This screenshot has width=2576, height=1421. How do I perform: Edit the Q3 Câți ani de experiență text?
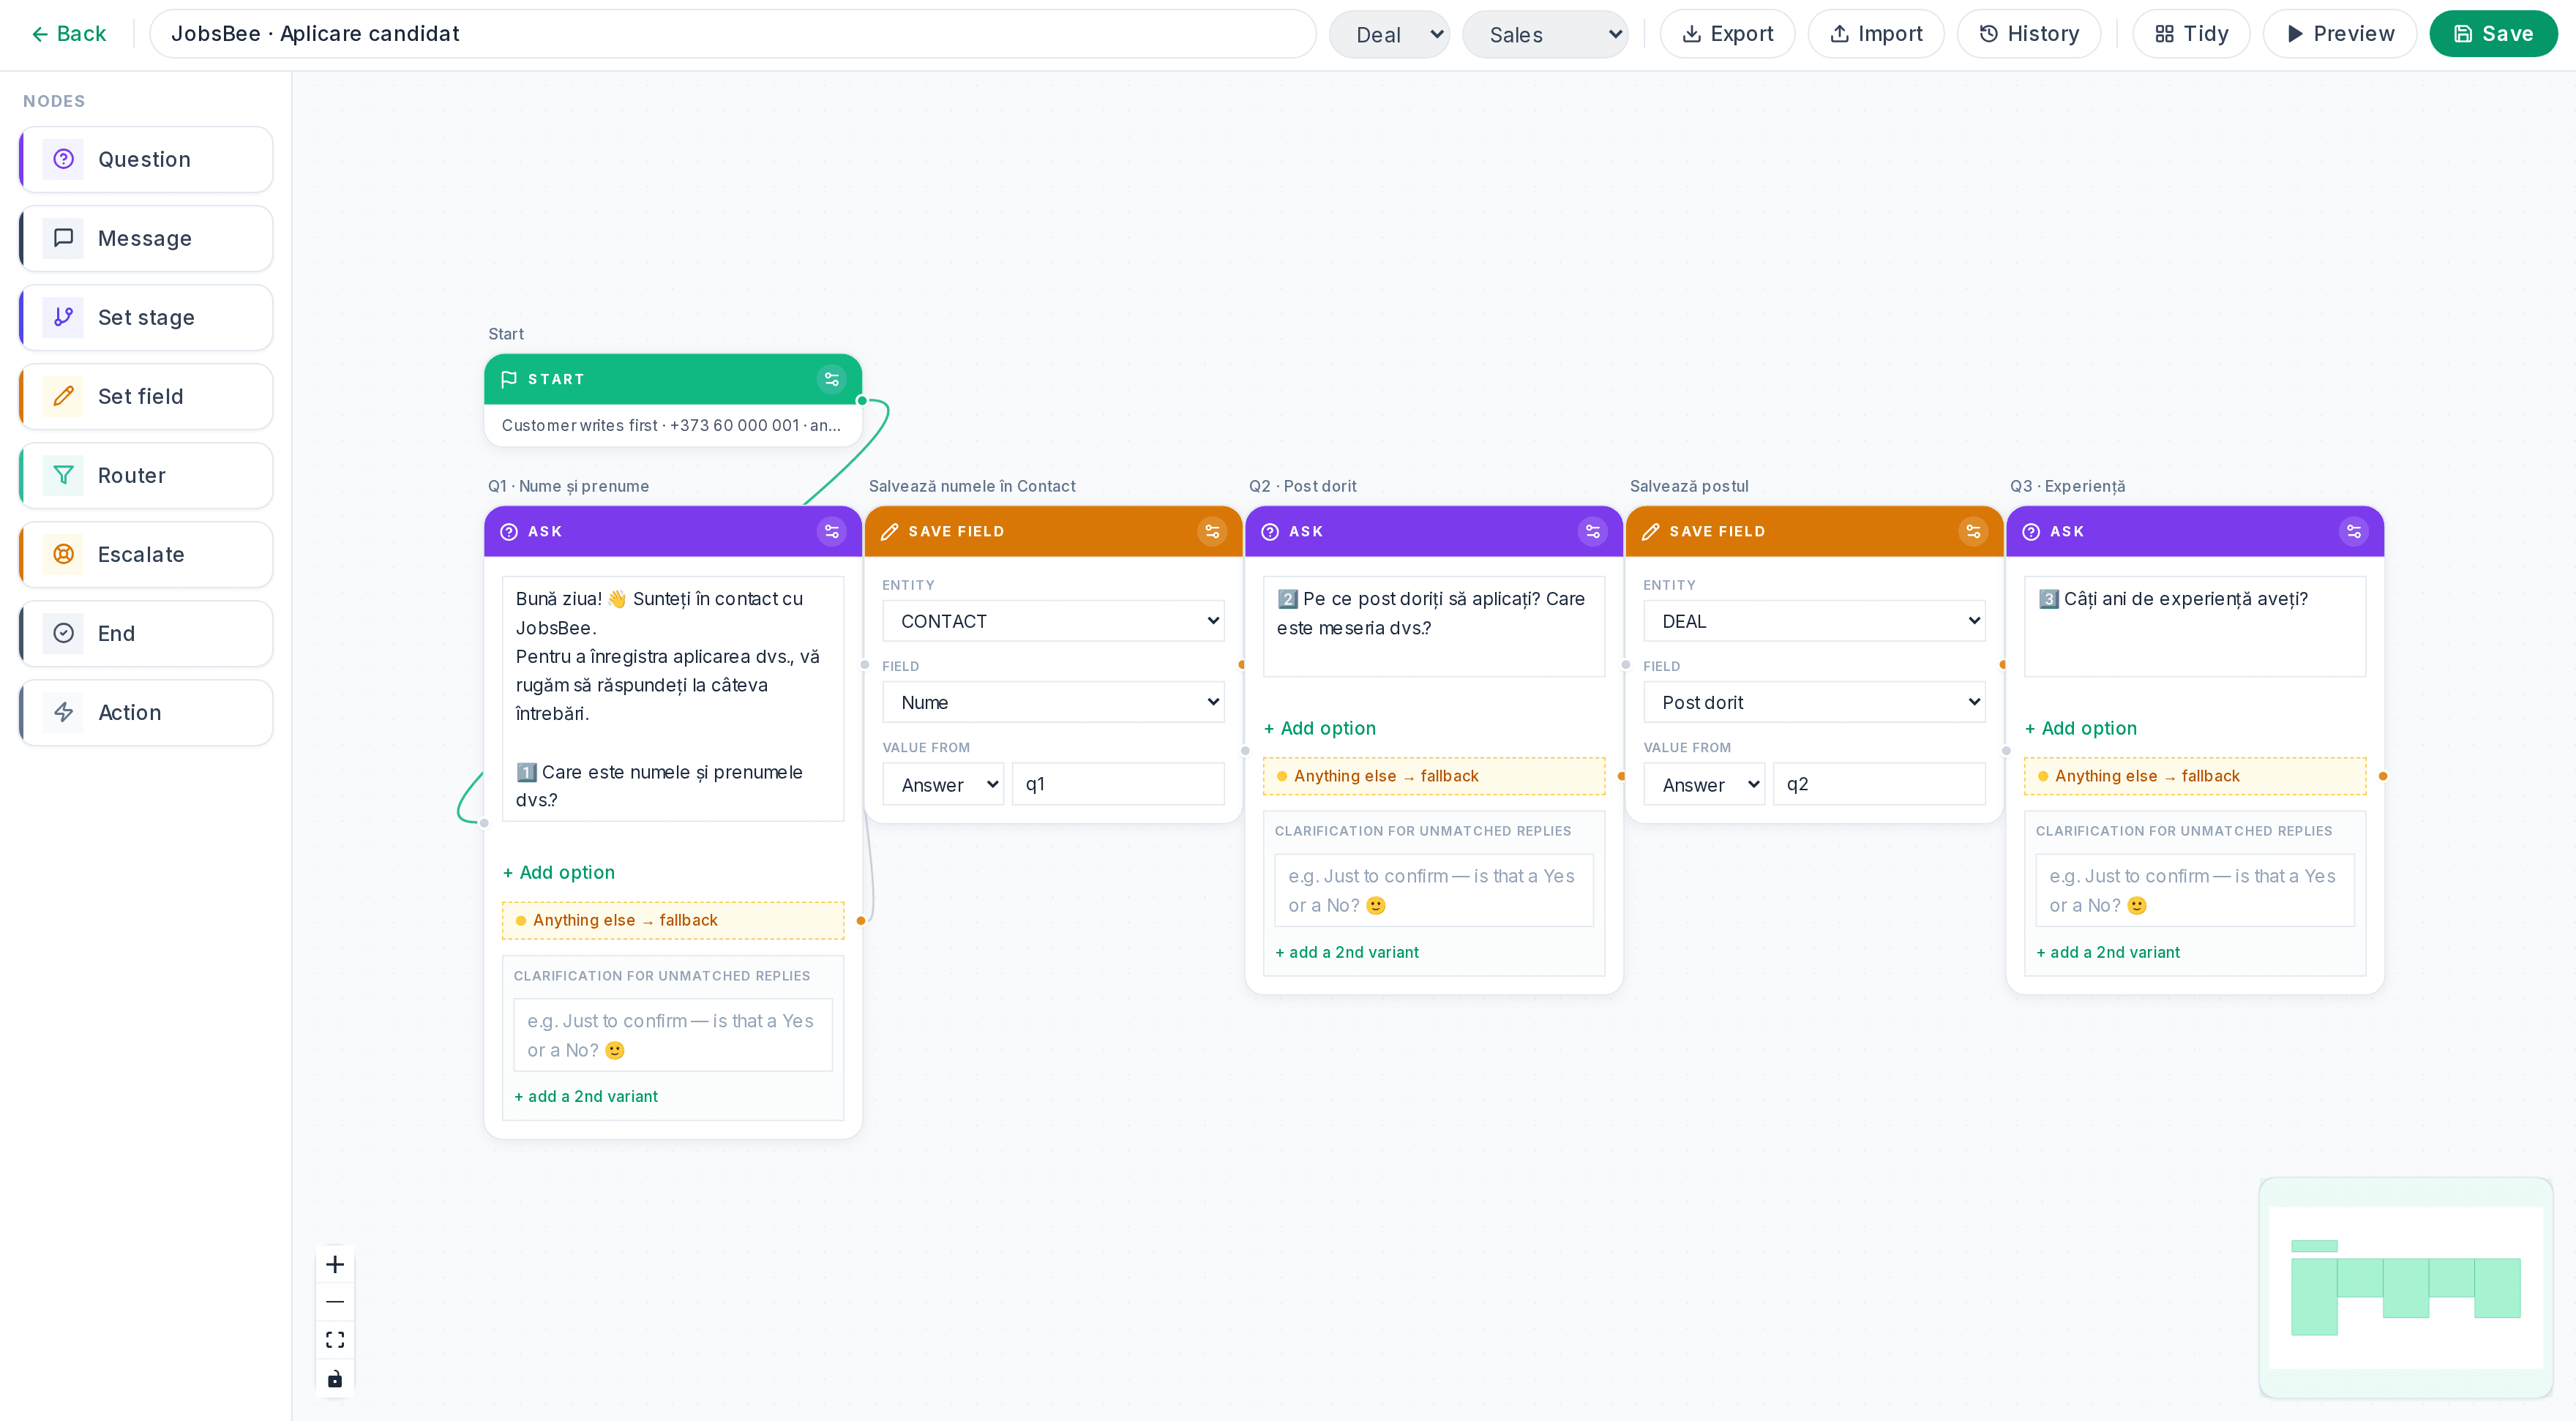tap(2195, 626)
